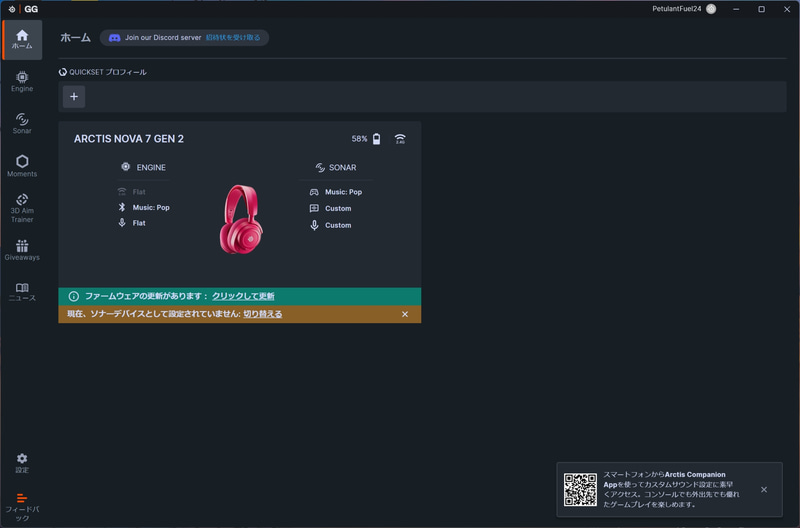Open the Home tab in sidebar
The width and height of the screenshot is (800, 528).
point(22,40)
